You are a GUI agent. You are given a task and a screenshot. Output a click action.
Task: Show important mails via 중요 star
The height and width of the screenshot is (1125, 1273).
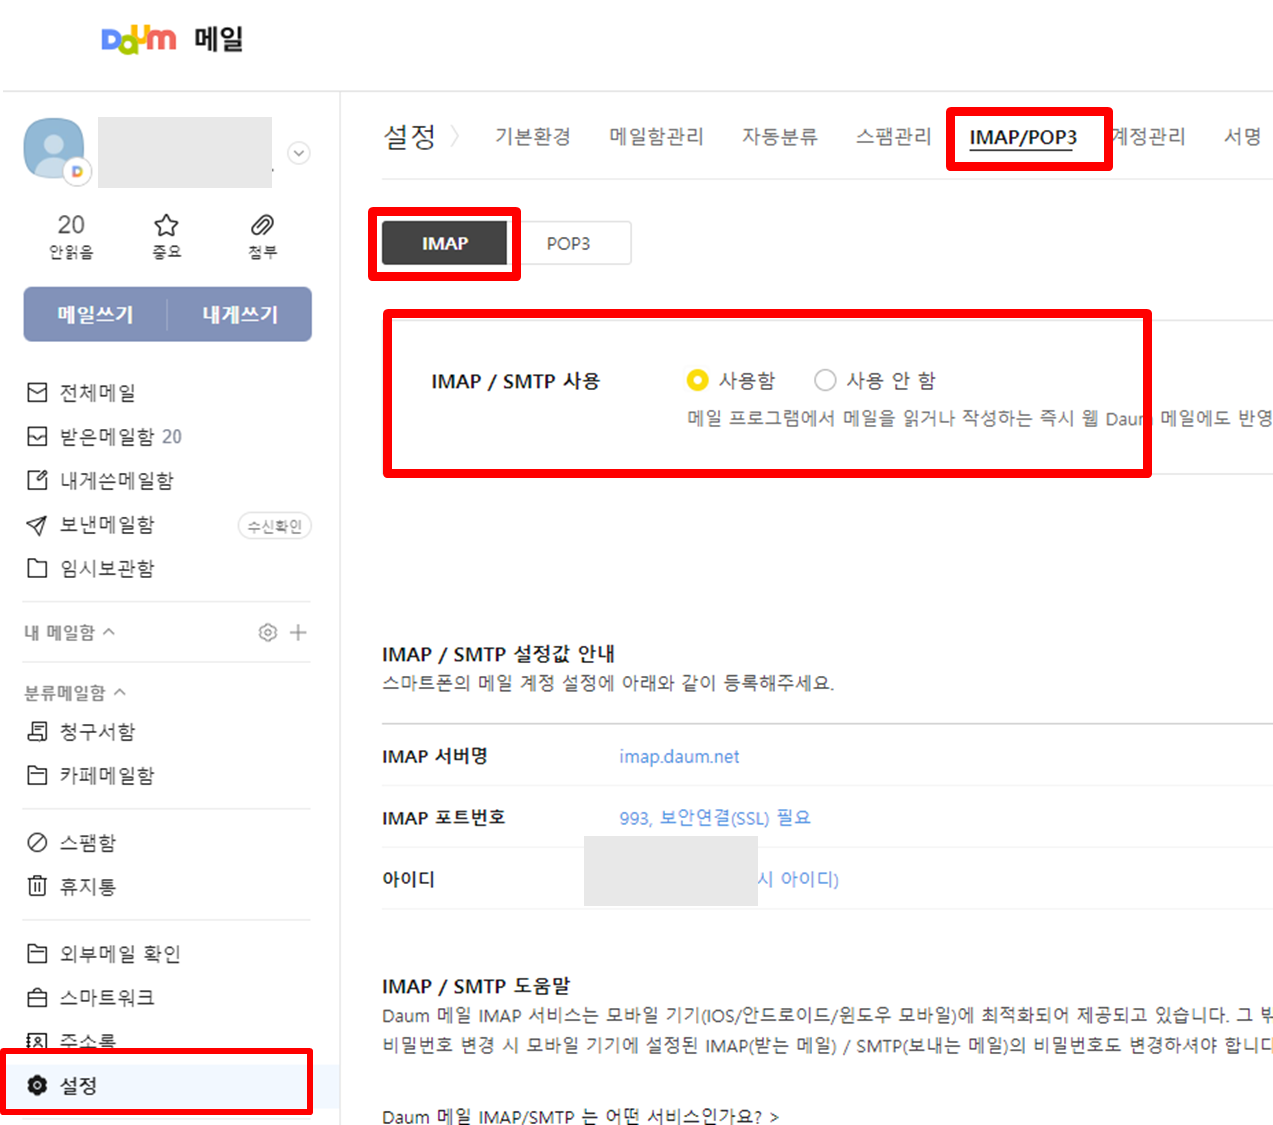pyautogui.click(x=166, y=236)
